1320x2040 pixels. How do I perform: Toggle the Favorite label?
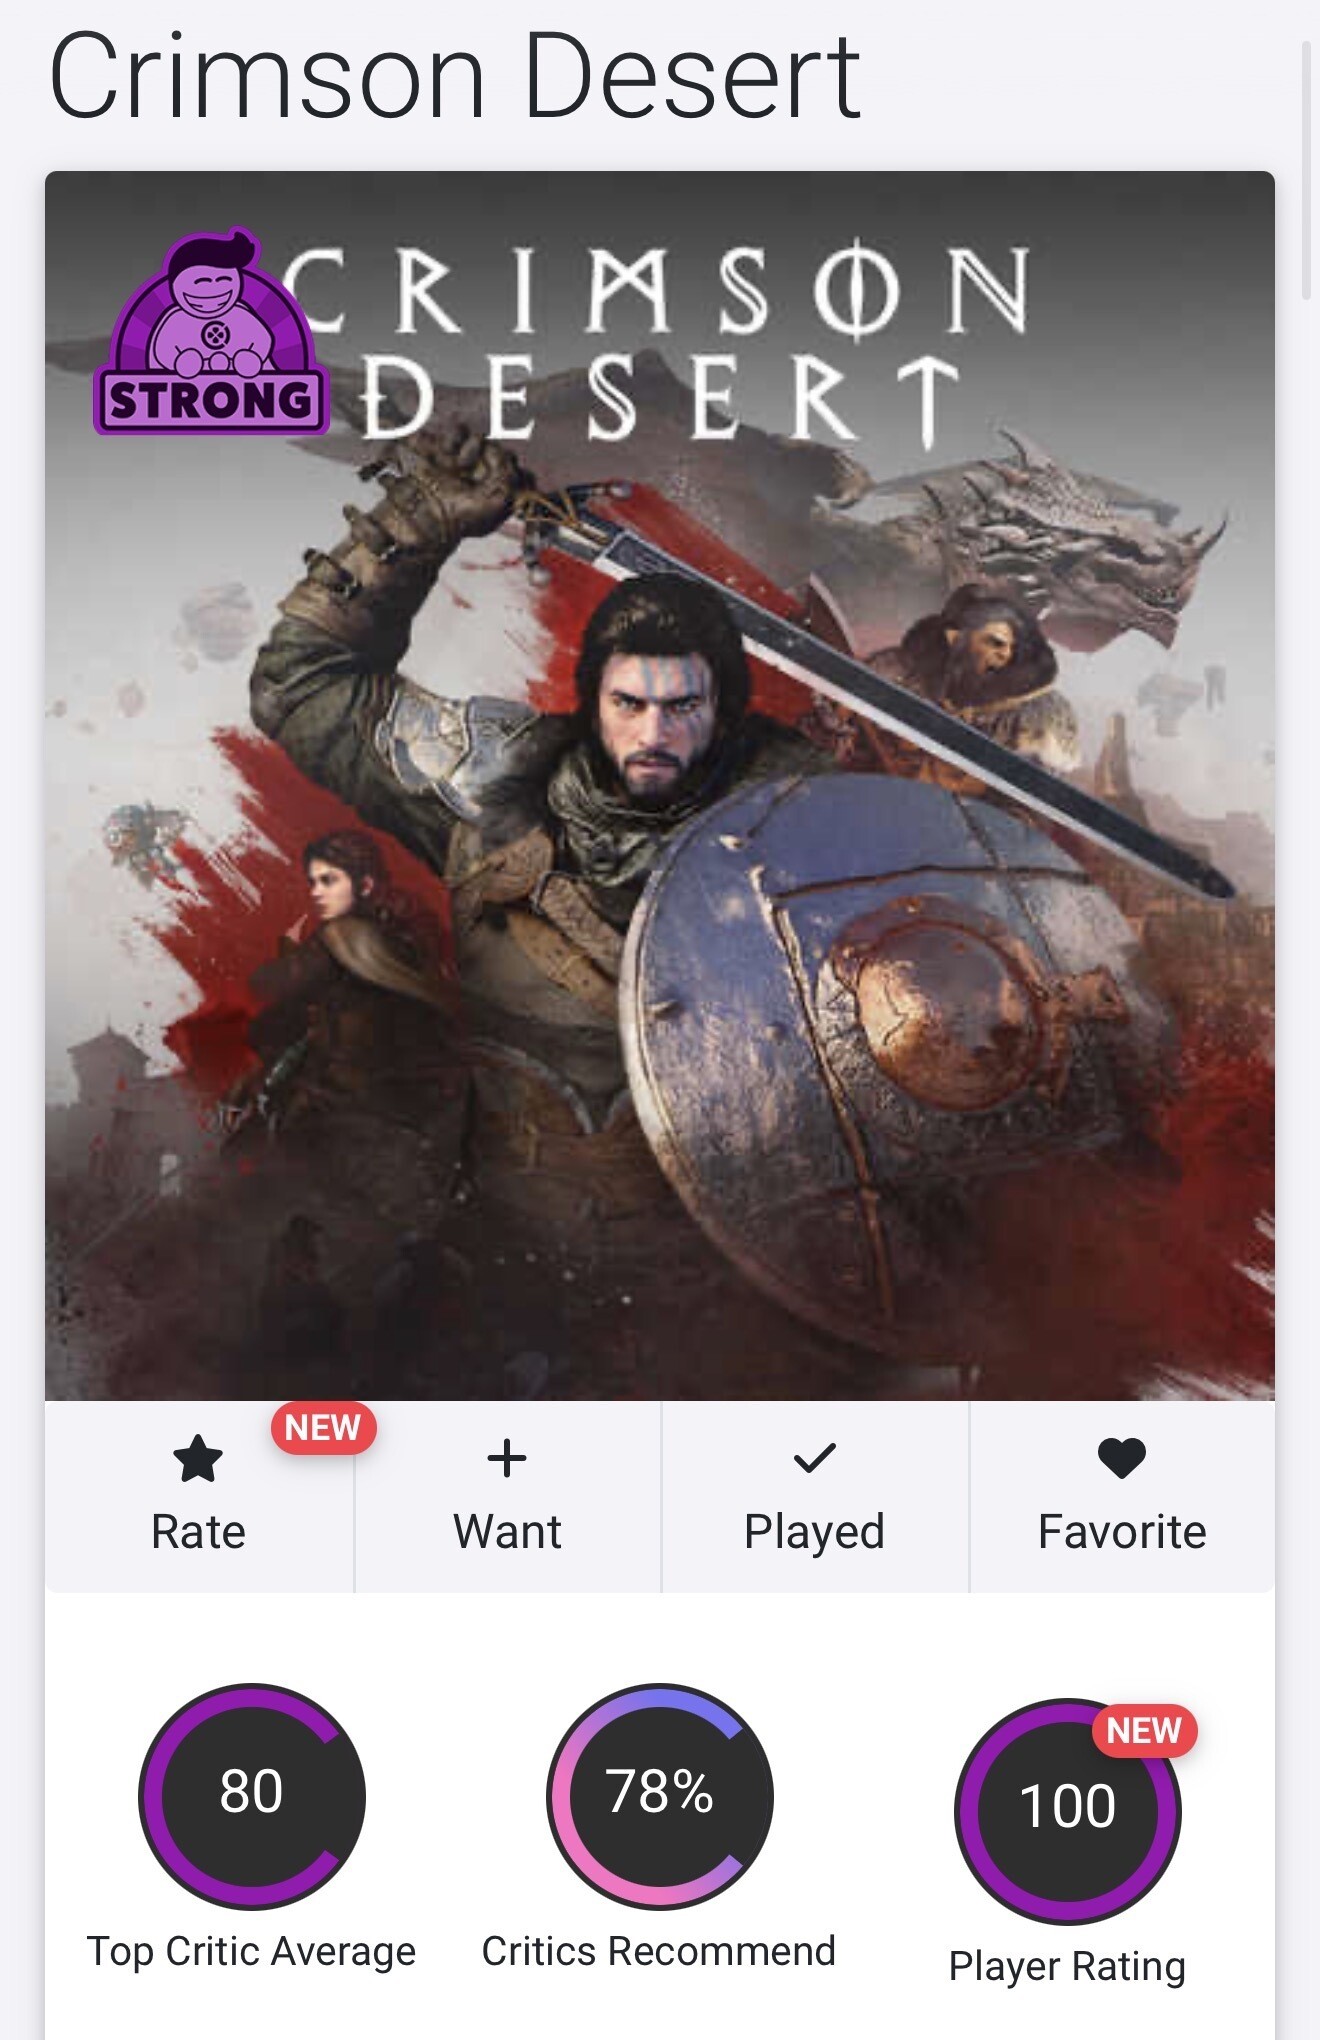[x=1122, y=1532]
